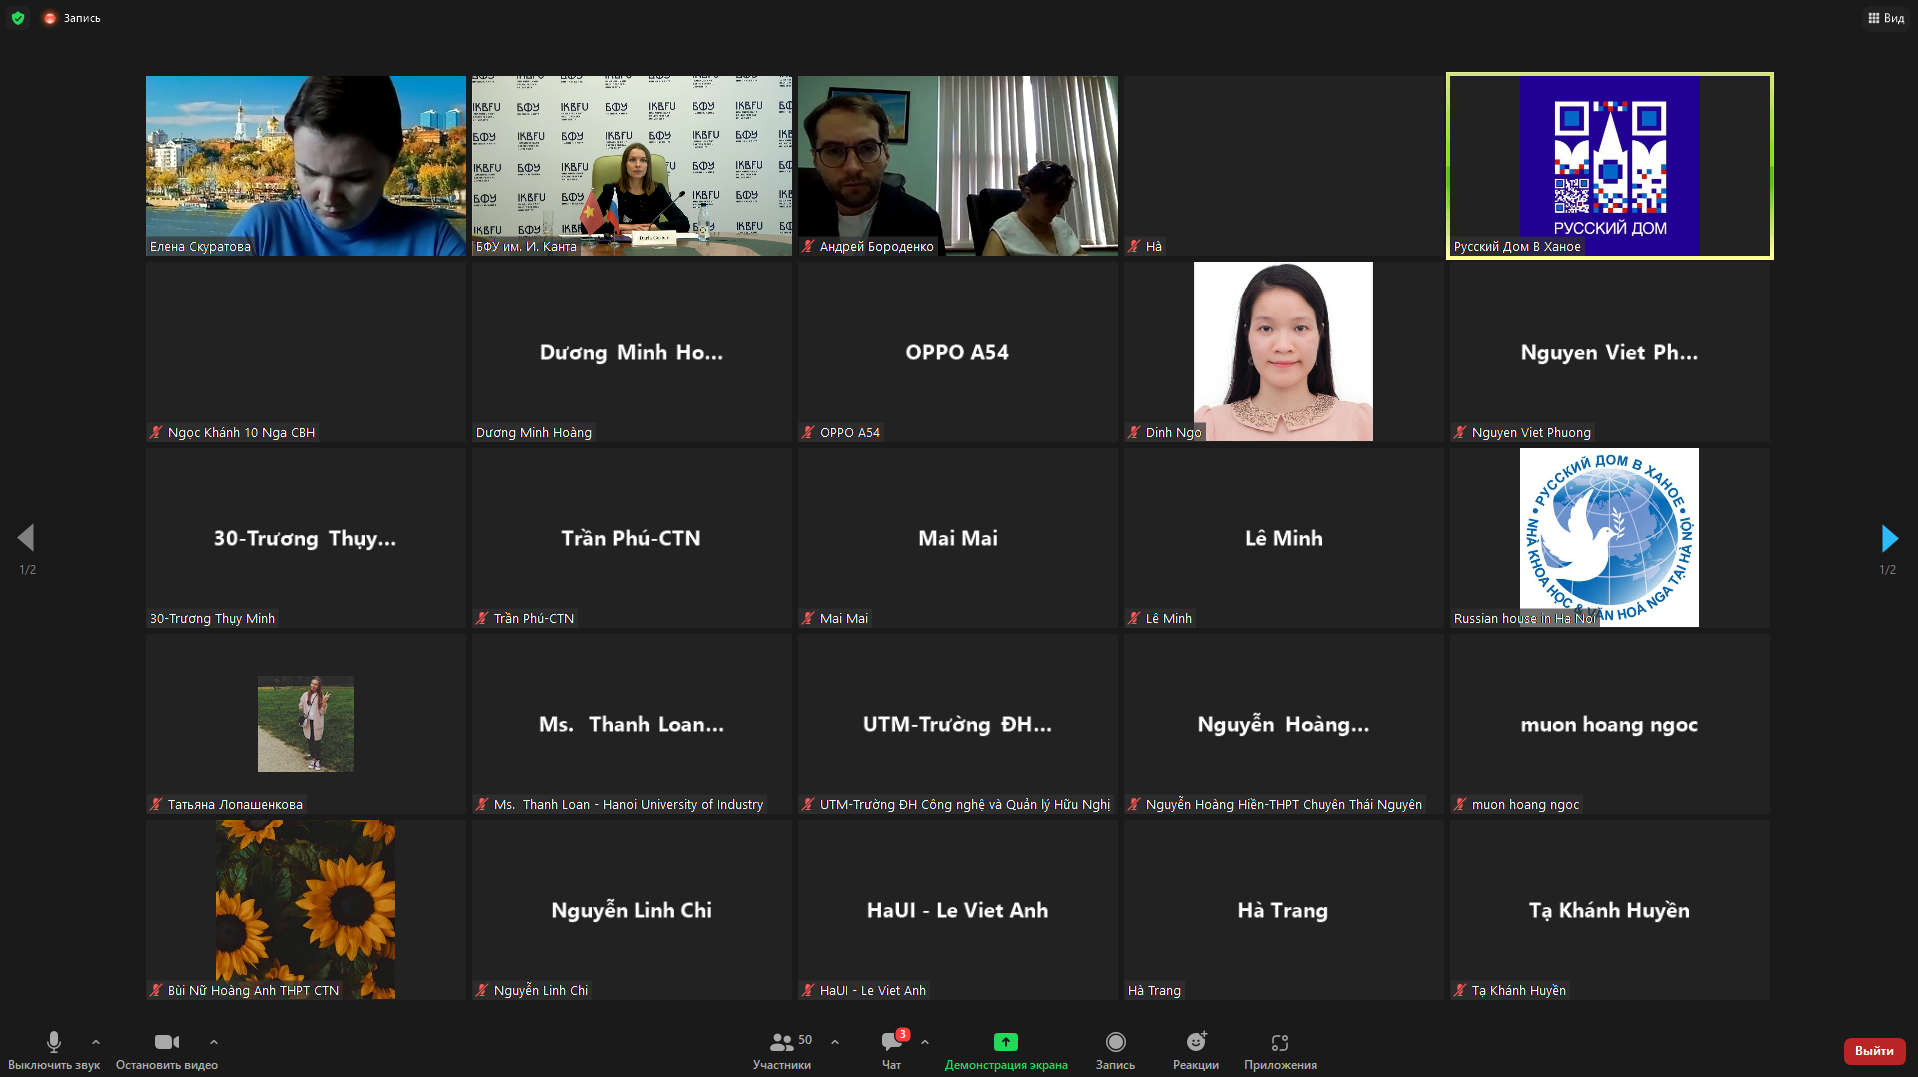Expand audio options arrow next to microphone
Screen dimensions: 1918x1077
click(x=96, y=1042)
